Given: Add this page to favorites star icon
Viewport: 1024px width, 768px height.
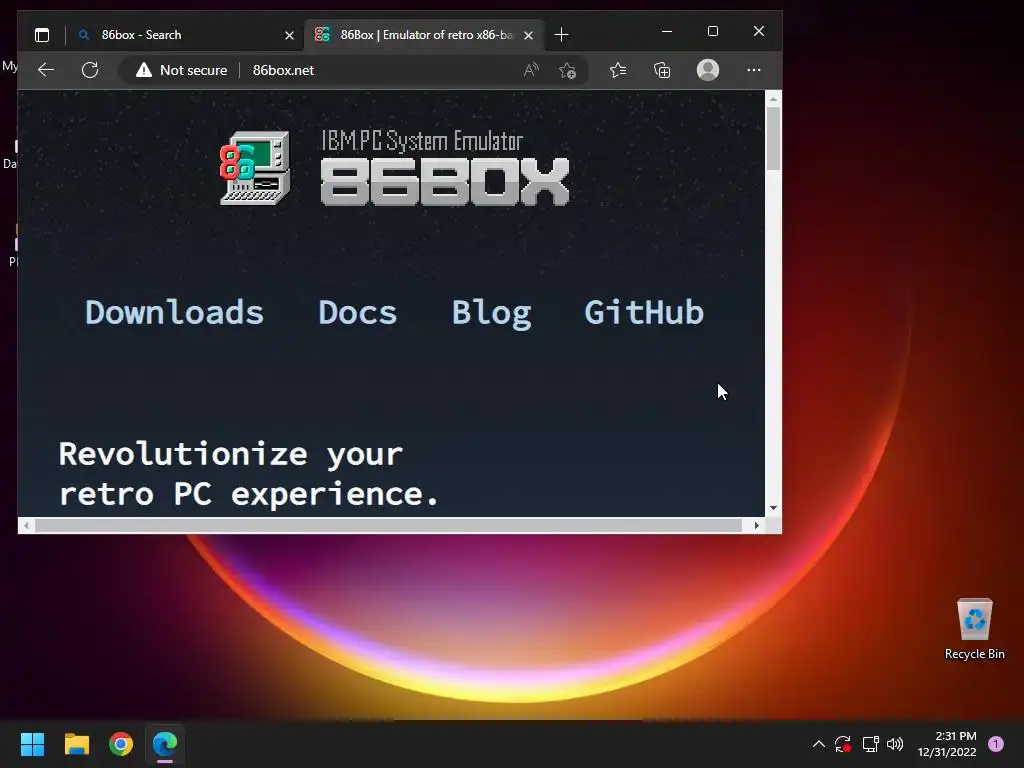Looking at the screenshot, I should tap(568, 70).
